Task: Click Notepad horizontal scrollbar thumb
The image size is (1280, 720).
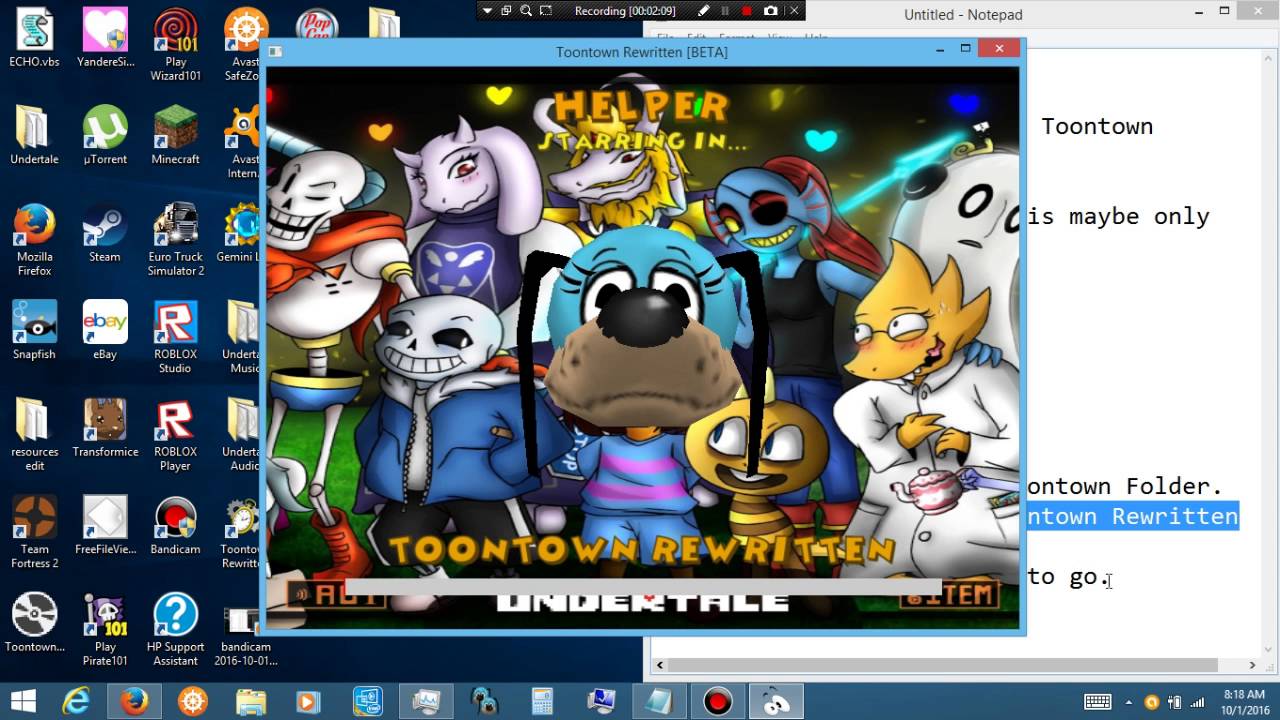Action: point(942,665)
